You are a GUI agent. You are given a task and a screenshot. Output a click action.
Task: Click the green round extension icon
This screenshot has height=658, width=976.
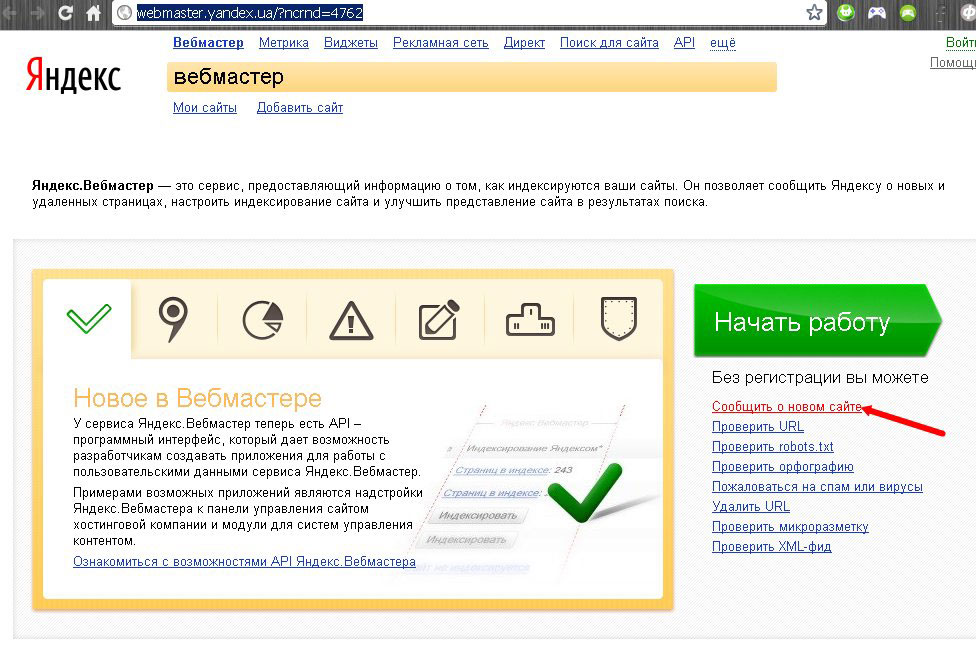(x=908, y=12)
